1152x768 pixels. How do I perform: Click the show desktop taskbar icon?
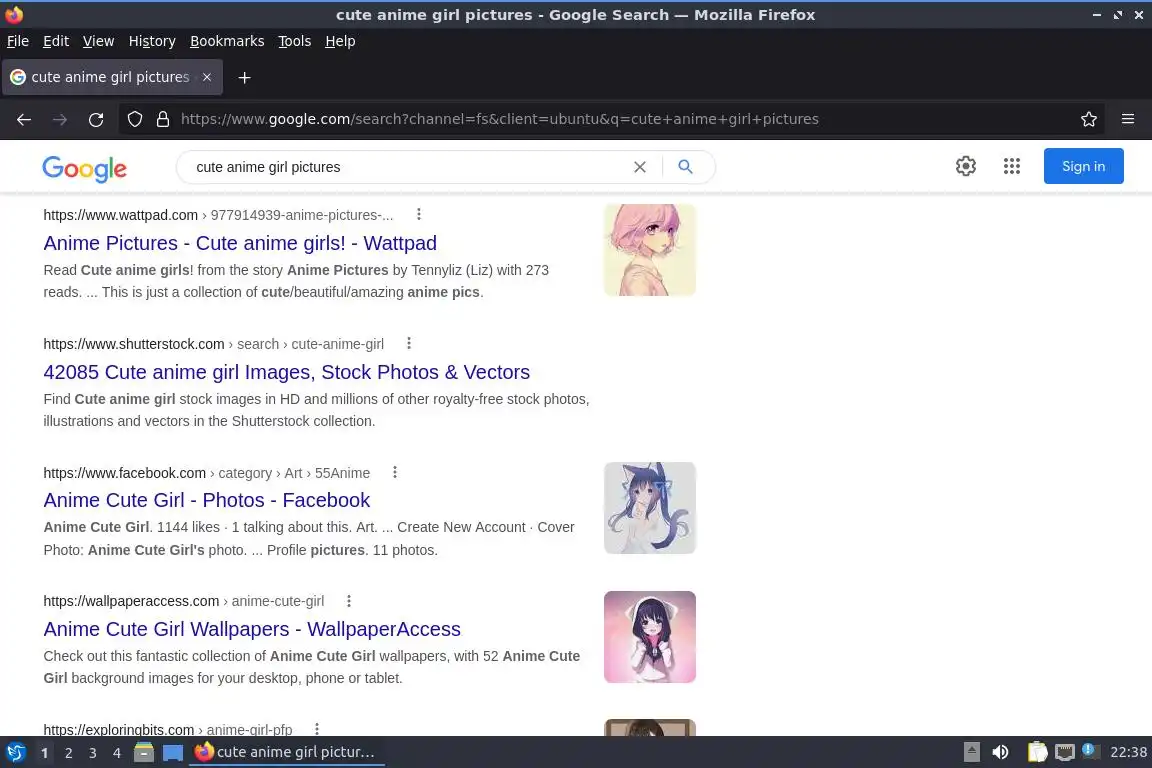pos(173,753)
